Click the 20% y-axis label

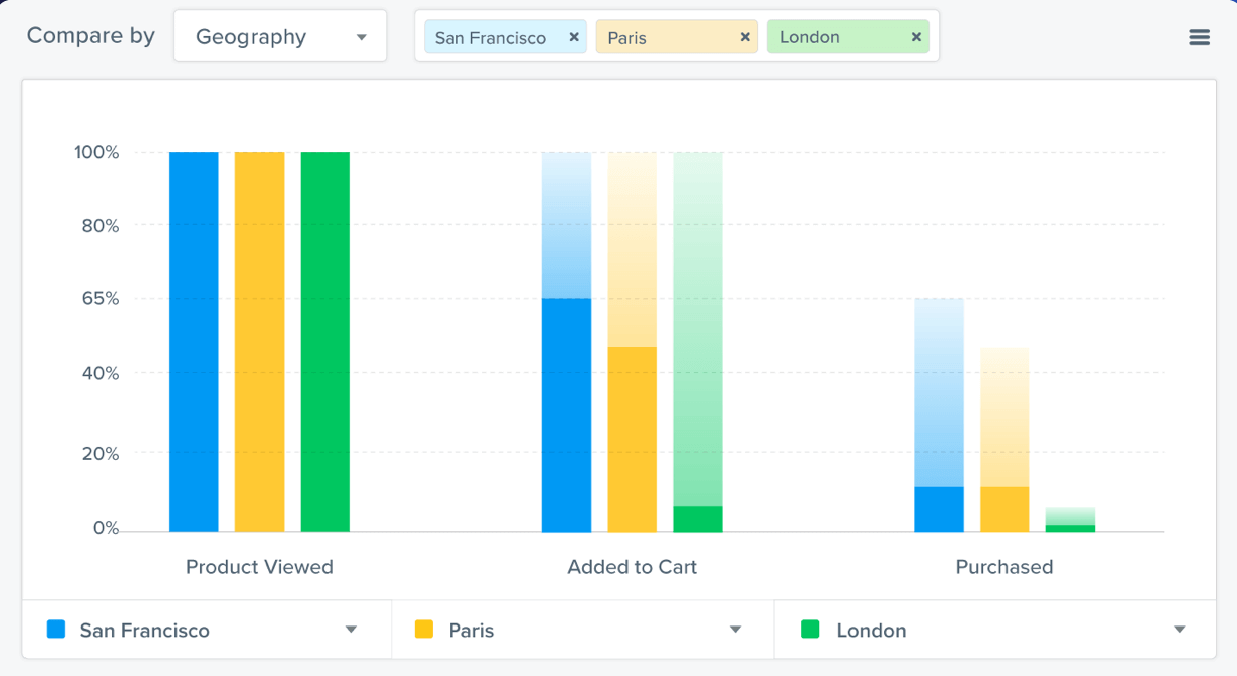[100, 454]
